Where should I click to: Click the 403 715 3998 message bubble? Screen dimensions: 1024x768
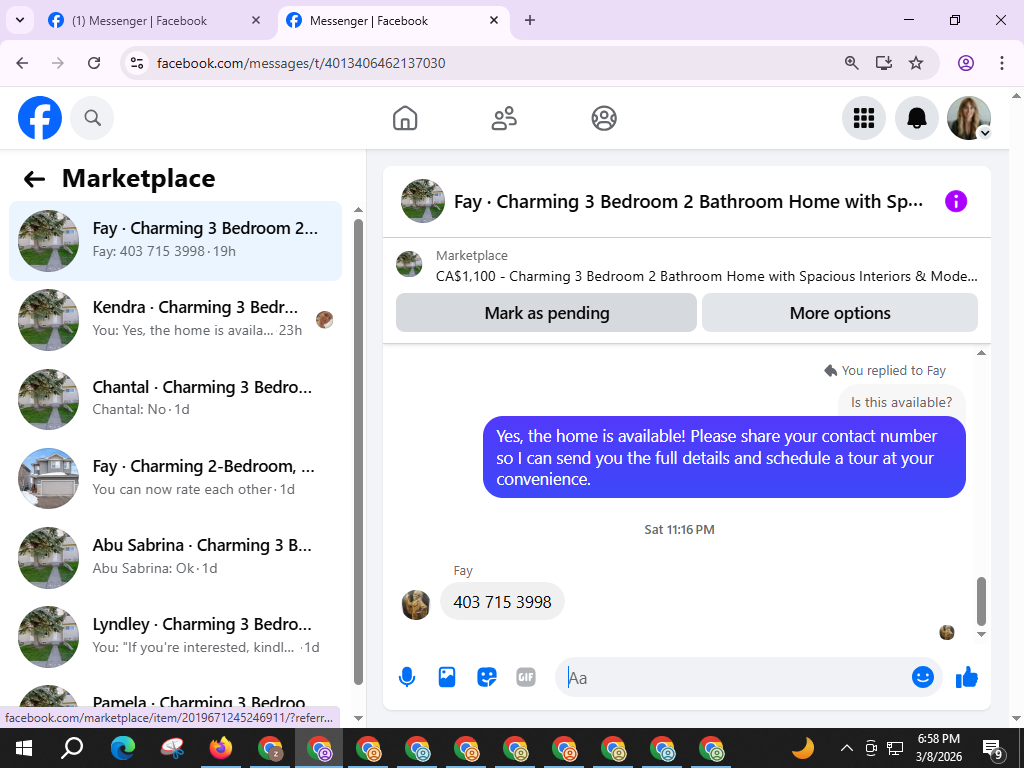tap(502, 601)
